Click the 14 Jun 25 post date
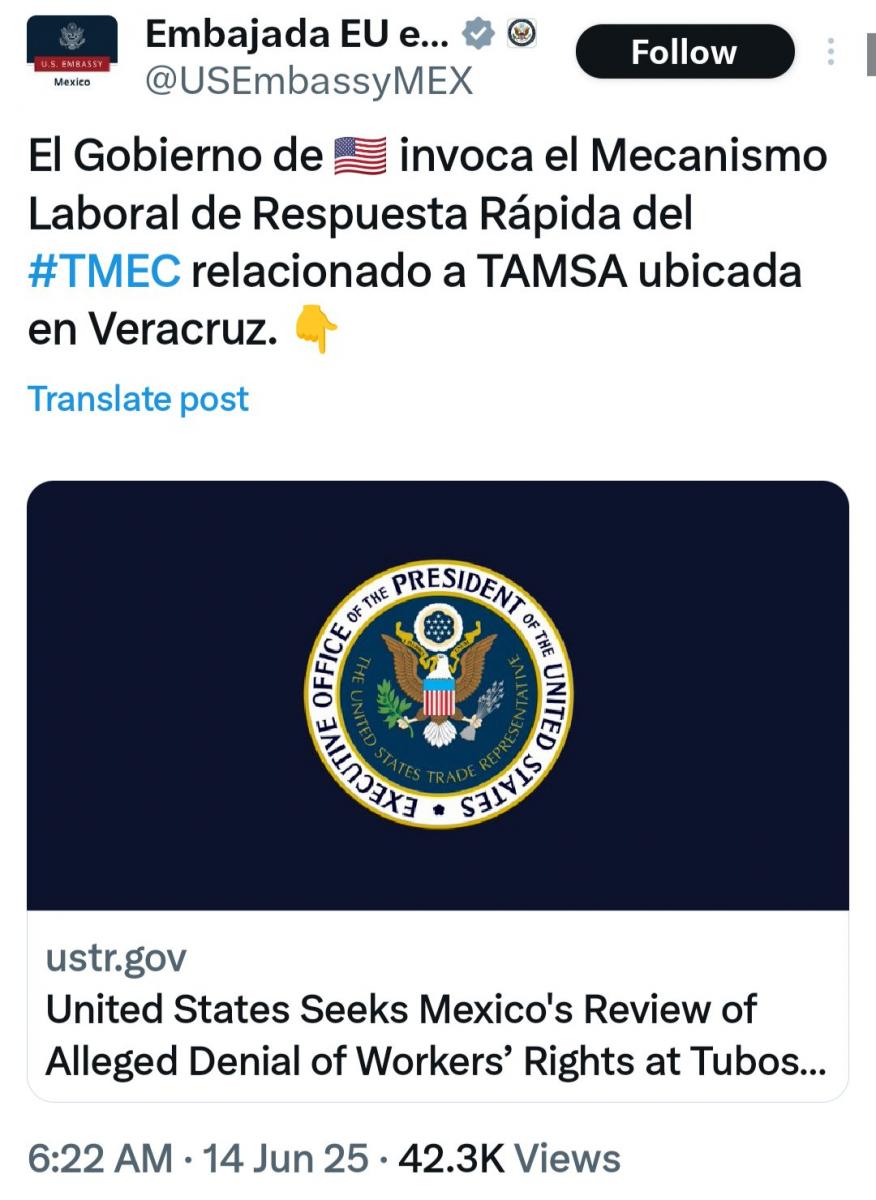The height and width of the screenshot is (1200, 876). click(x=286, y=1158)
